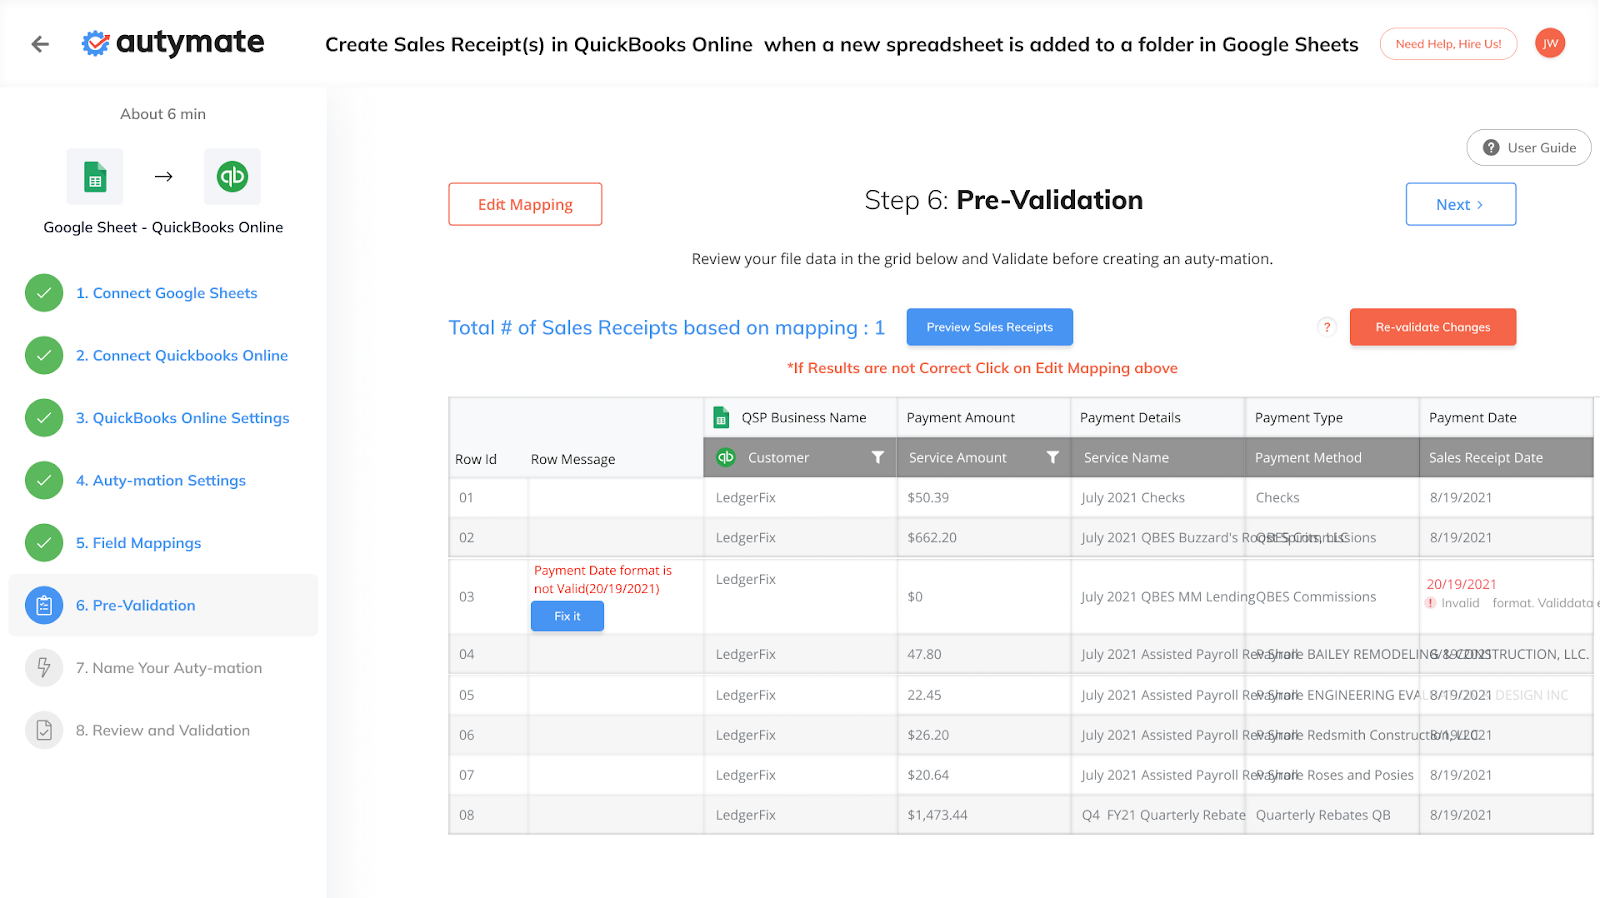This screenshot has width=1600, height=898.
Task: Open the User Guide
Action: pyautogui.click(x=1529, y=147)
